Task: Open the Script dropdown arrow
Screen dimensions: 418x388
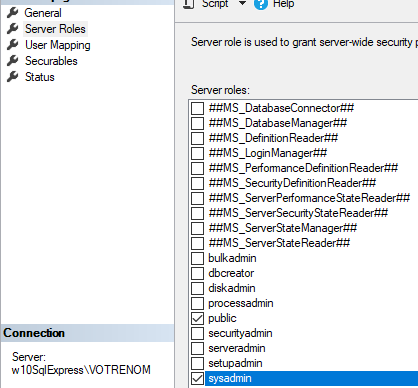Action: coord(242,3)
